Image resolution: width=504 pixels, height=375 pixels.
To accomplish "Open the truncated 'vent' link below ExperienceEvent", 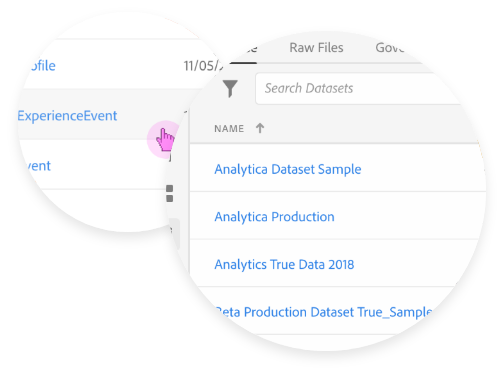I will click(x=39, y=166).
